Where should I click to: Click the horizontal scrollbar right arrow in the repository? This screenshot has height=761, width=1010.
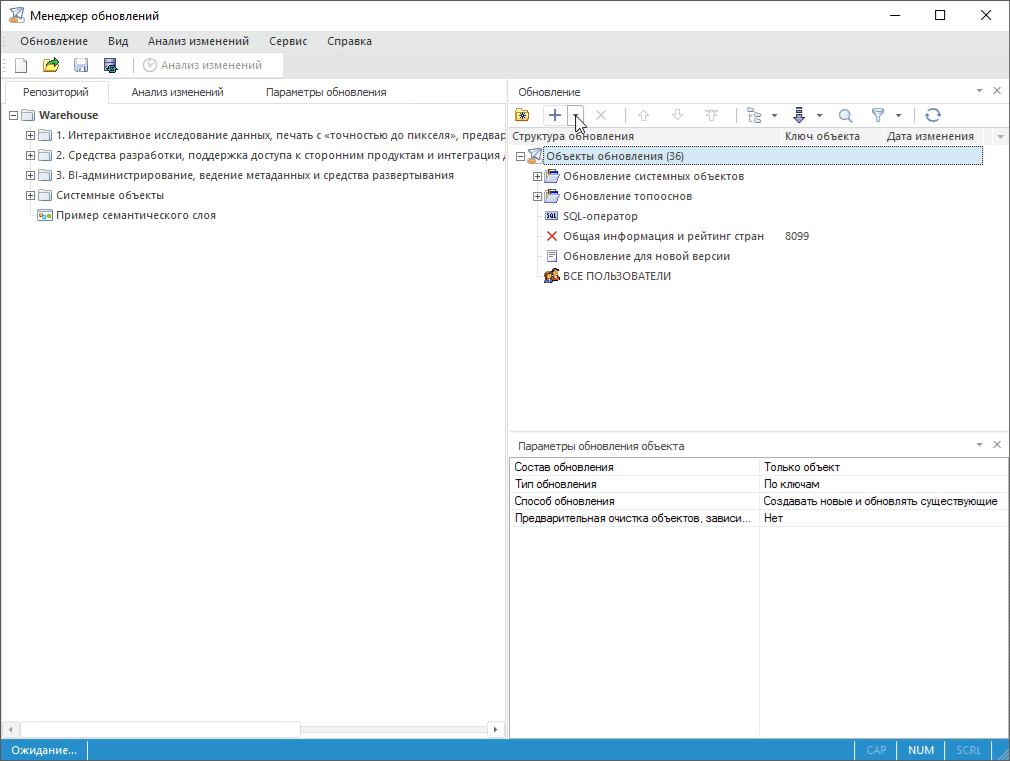coord(495,729)
